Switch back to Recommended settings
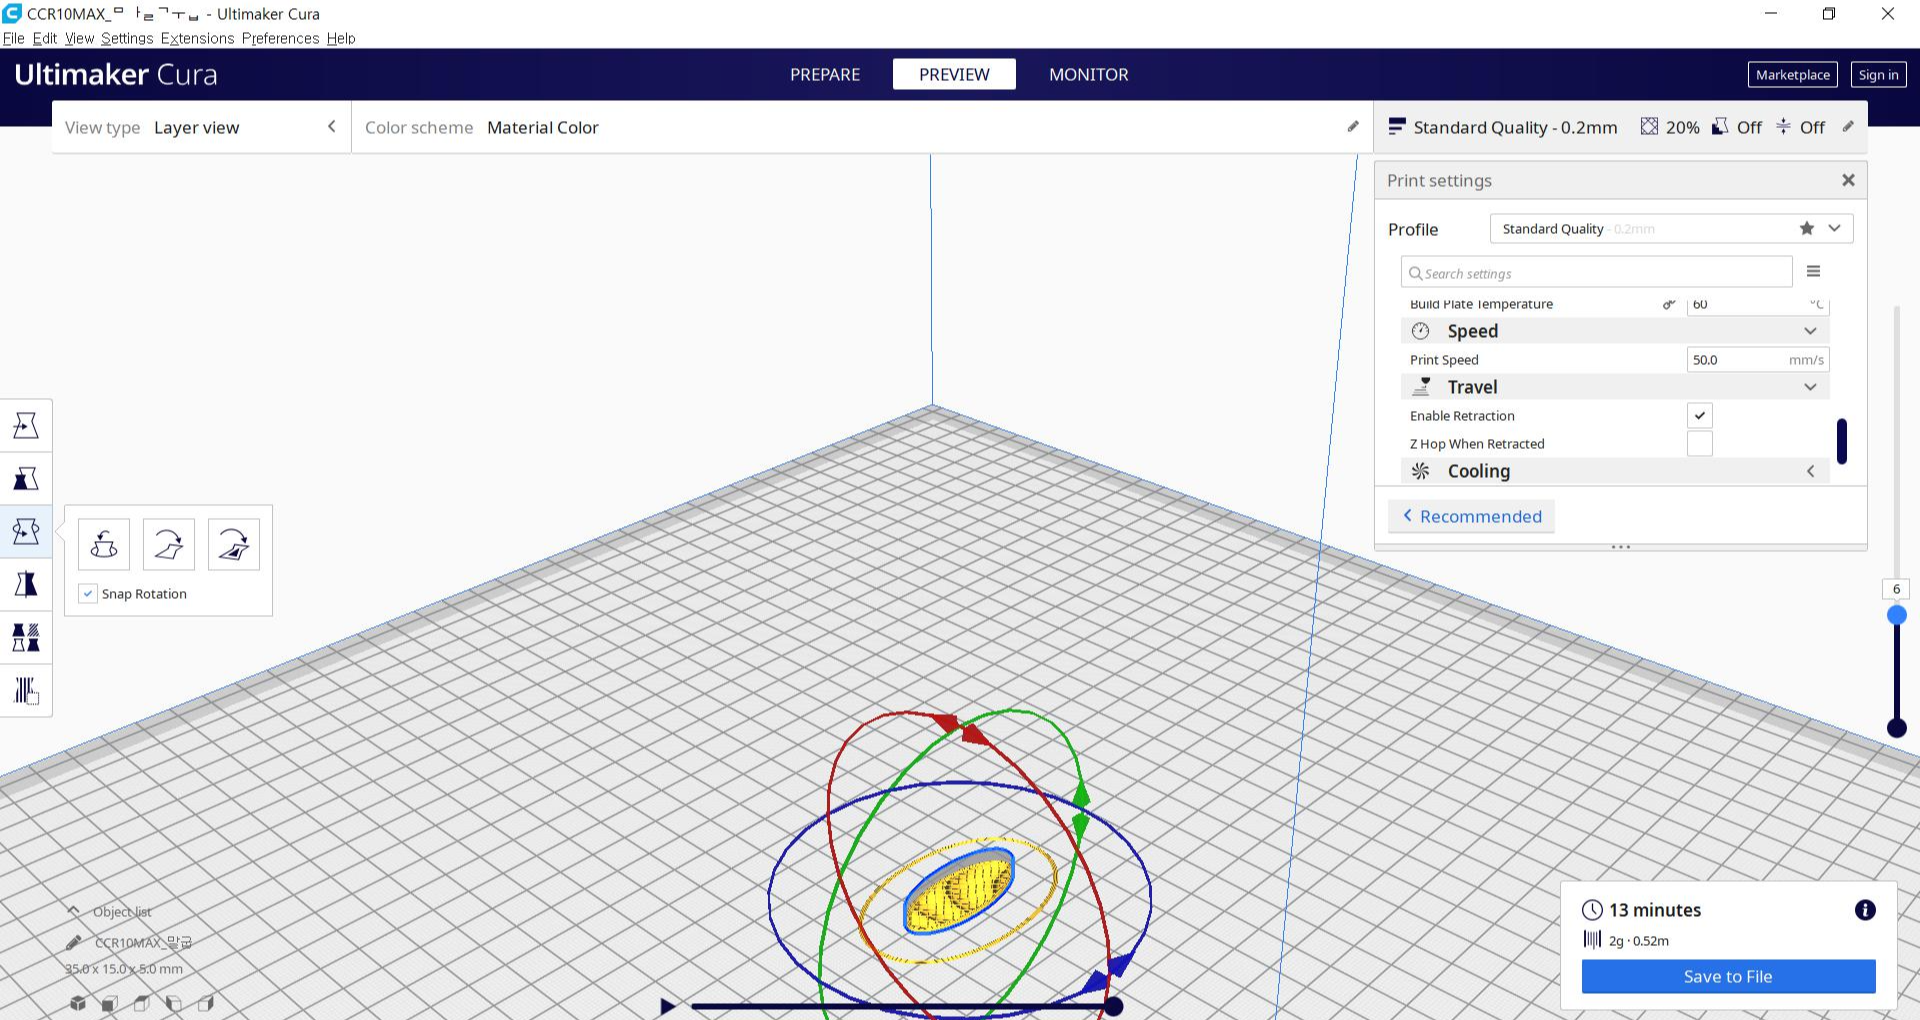 (1472, 516)
